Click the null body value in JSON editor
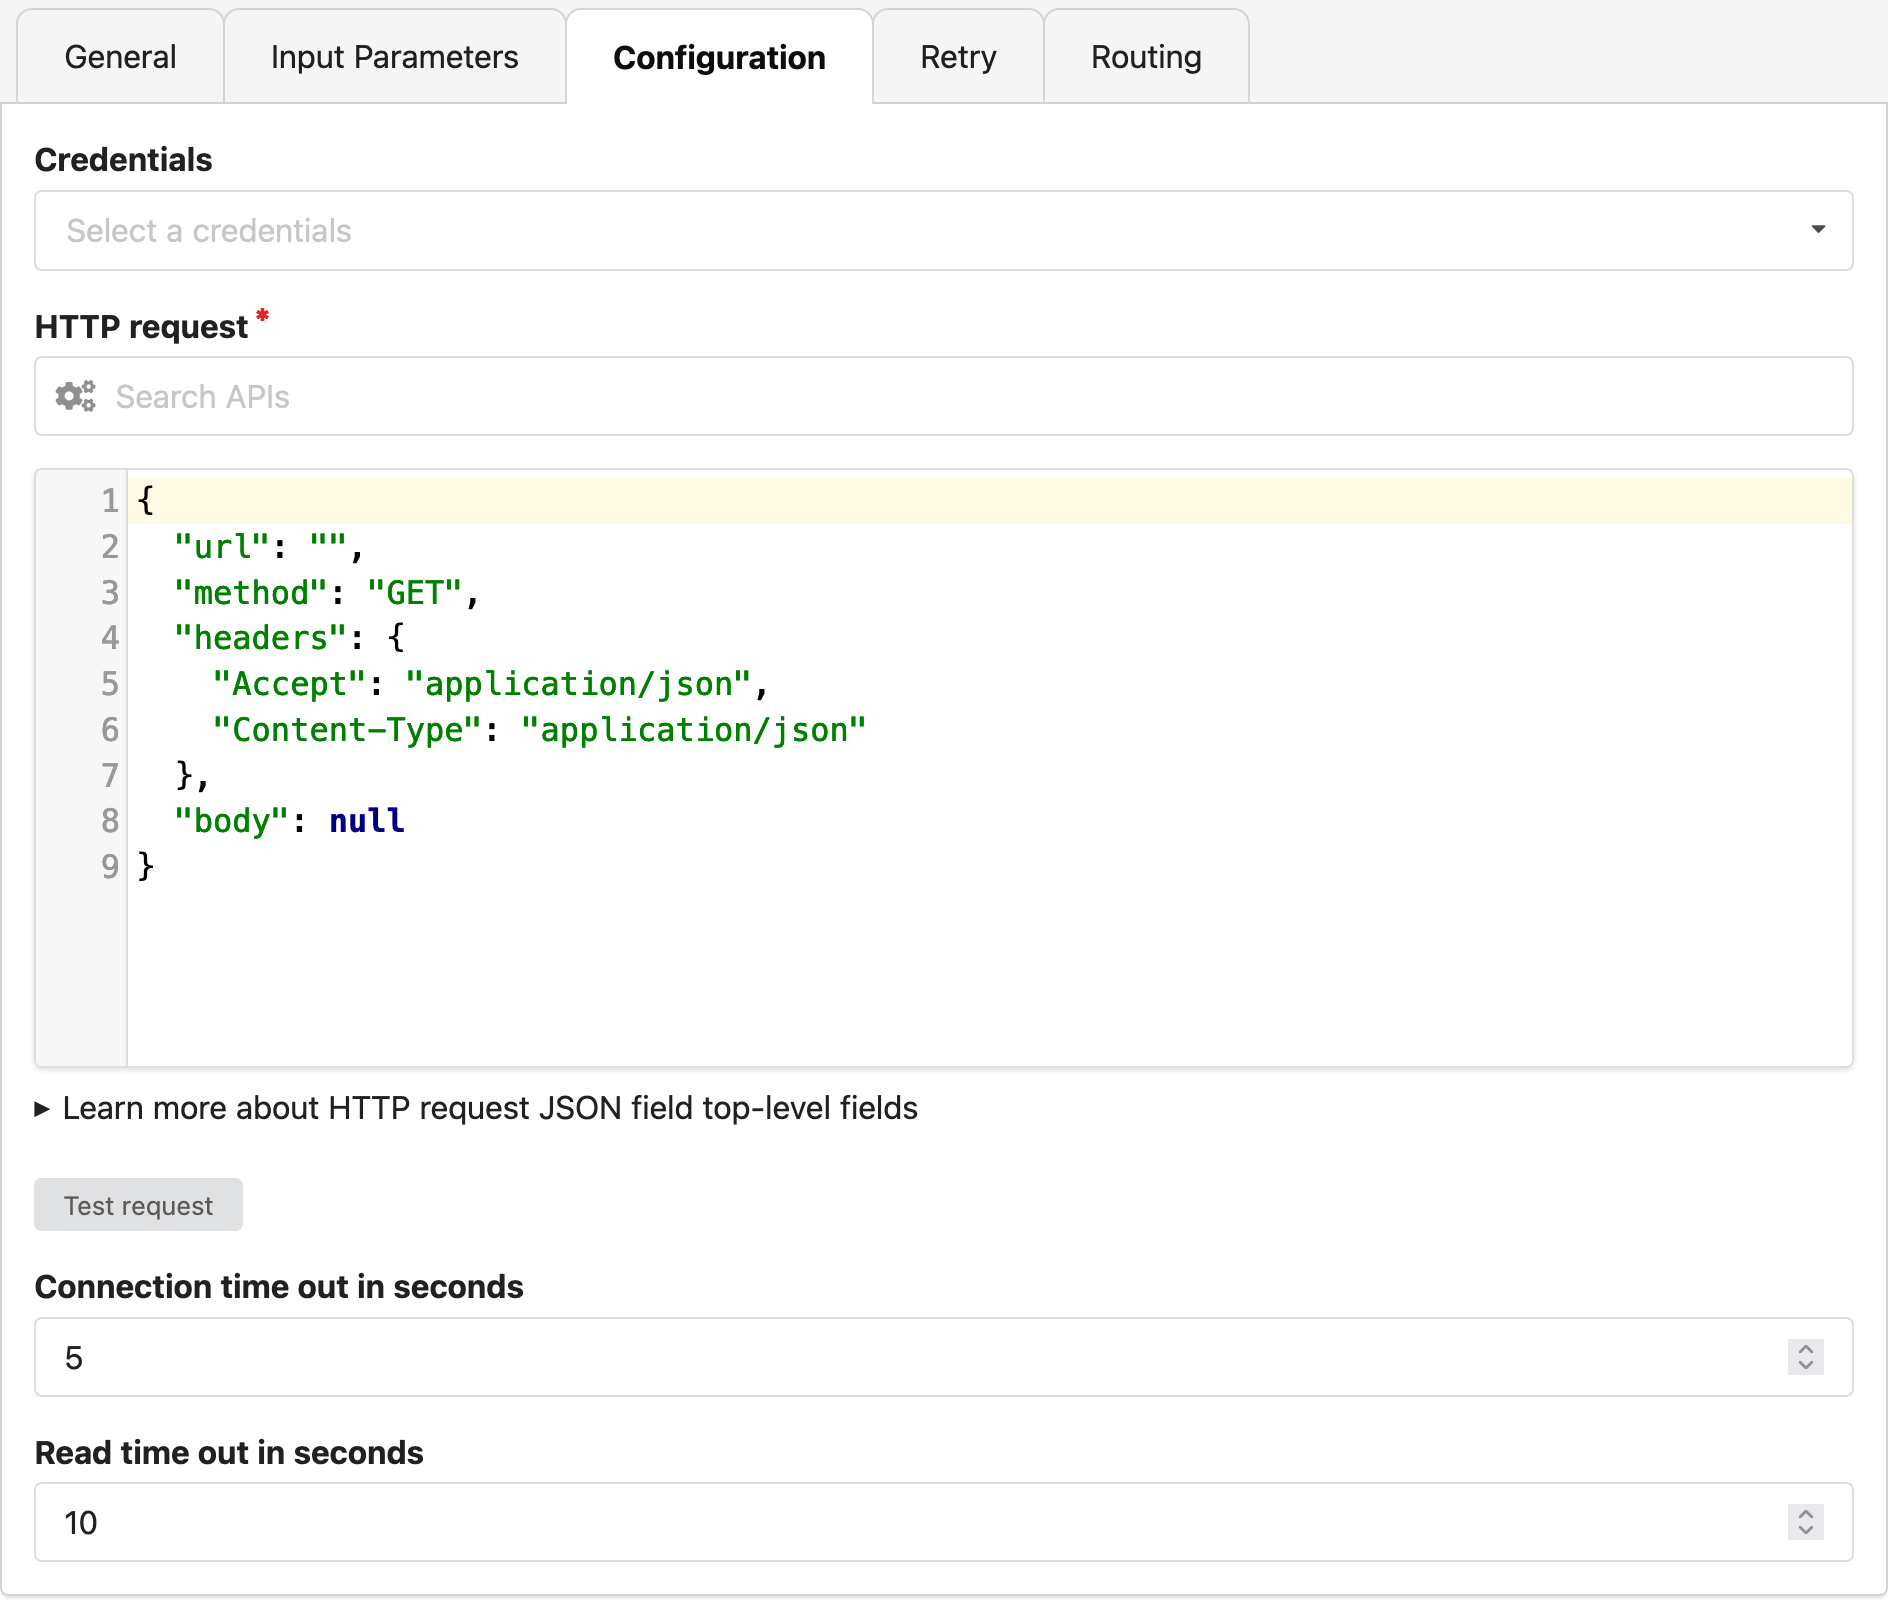This screenshot has height=1603, width=1888. click(367, 821)
